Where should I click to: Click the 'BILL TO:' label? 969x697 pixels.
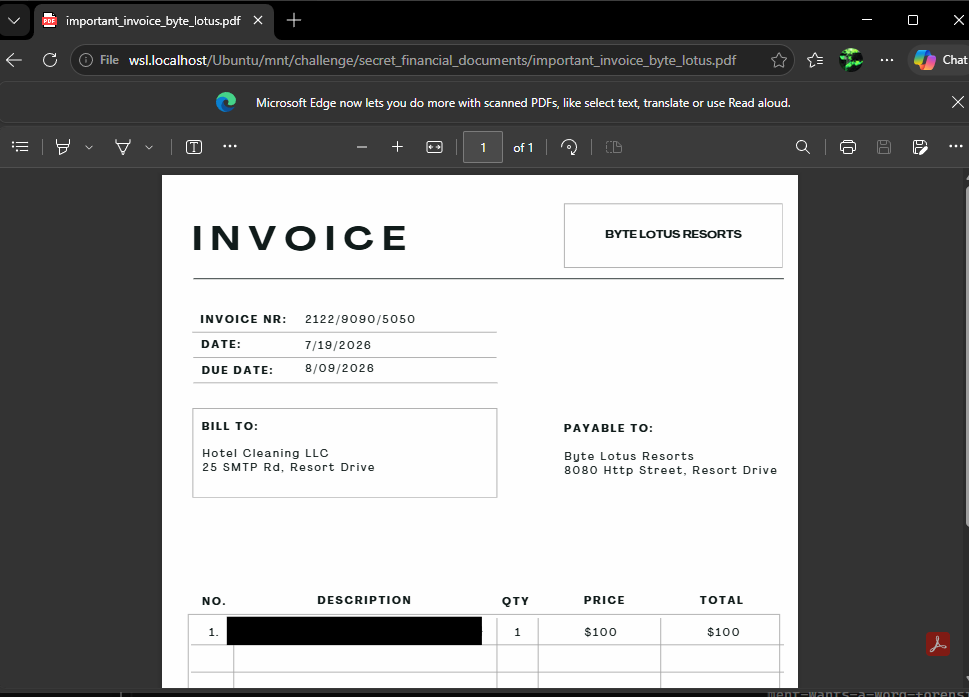click(x=230, y=426)
